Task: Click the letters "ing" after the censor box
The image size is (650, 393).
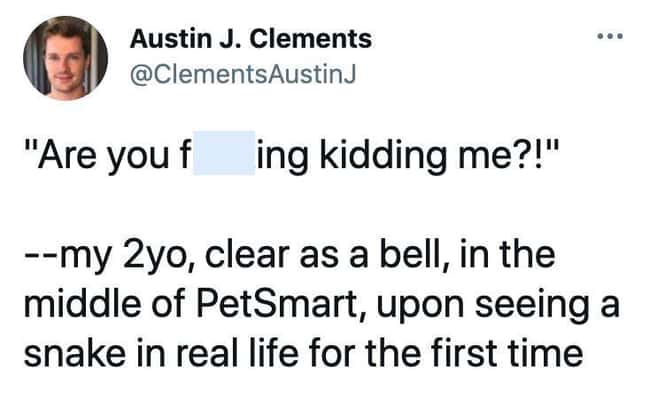Action: pyautogui.click(x=283, y=158)
